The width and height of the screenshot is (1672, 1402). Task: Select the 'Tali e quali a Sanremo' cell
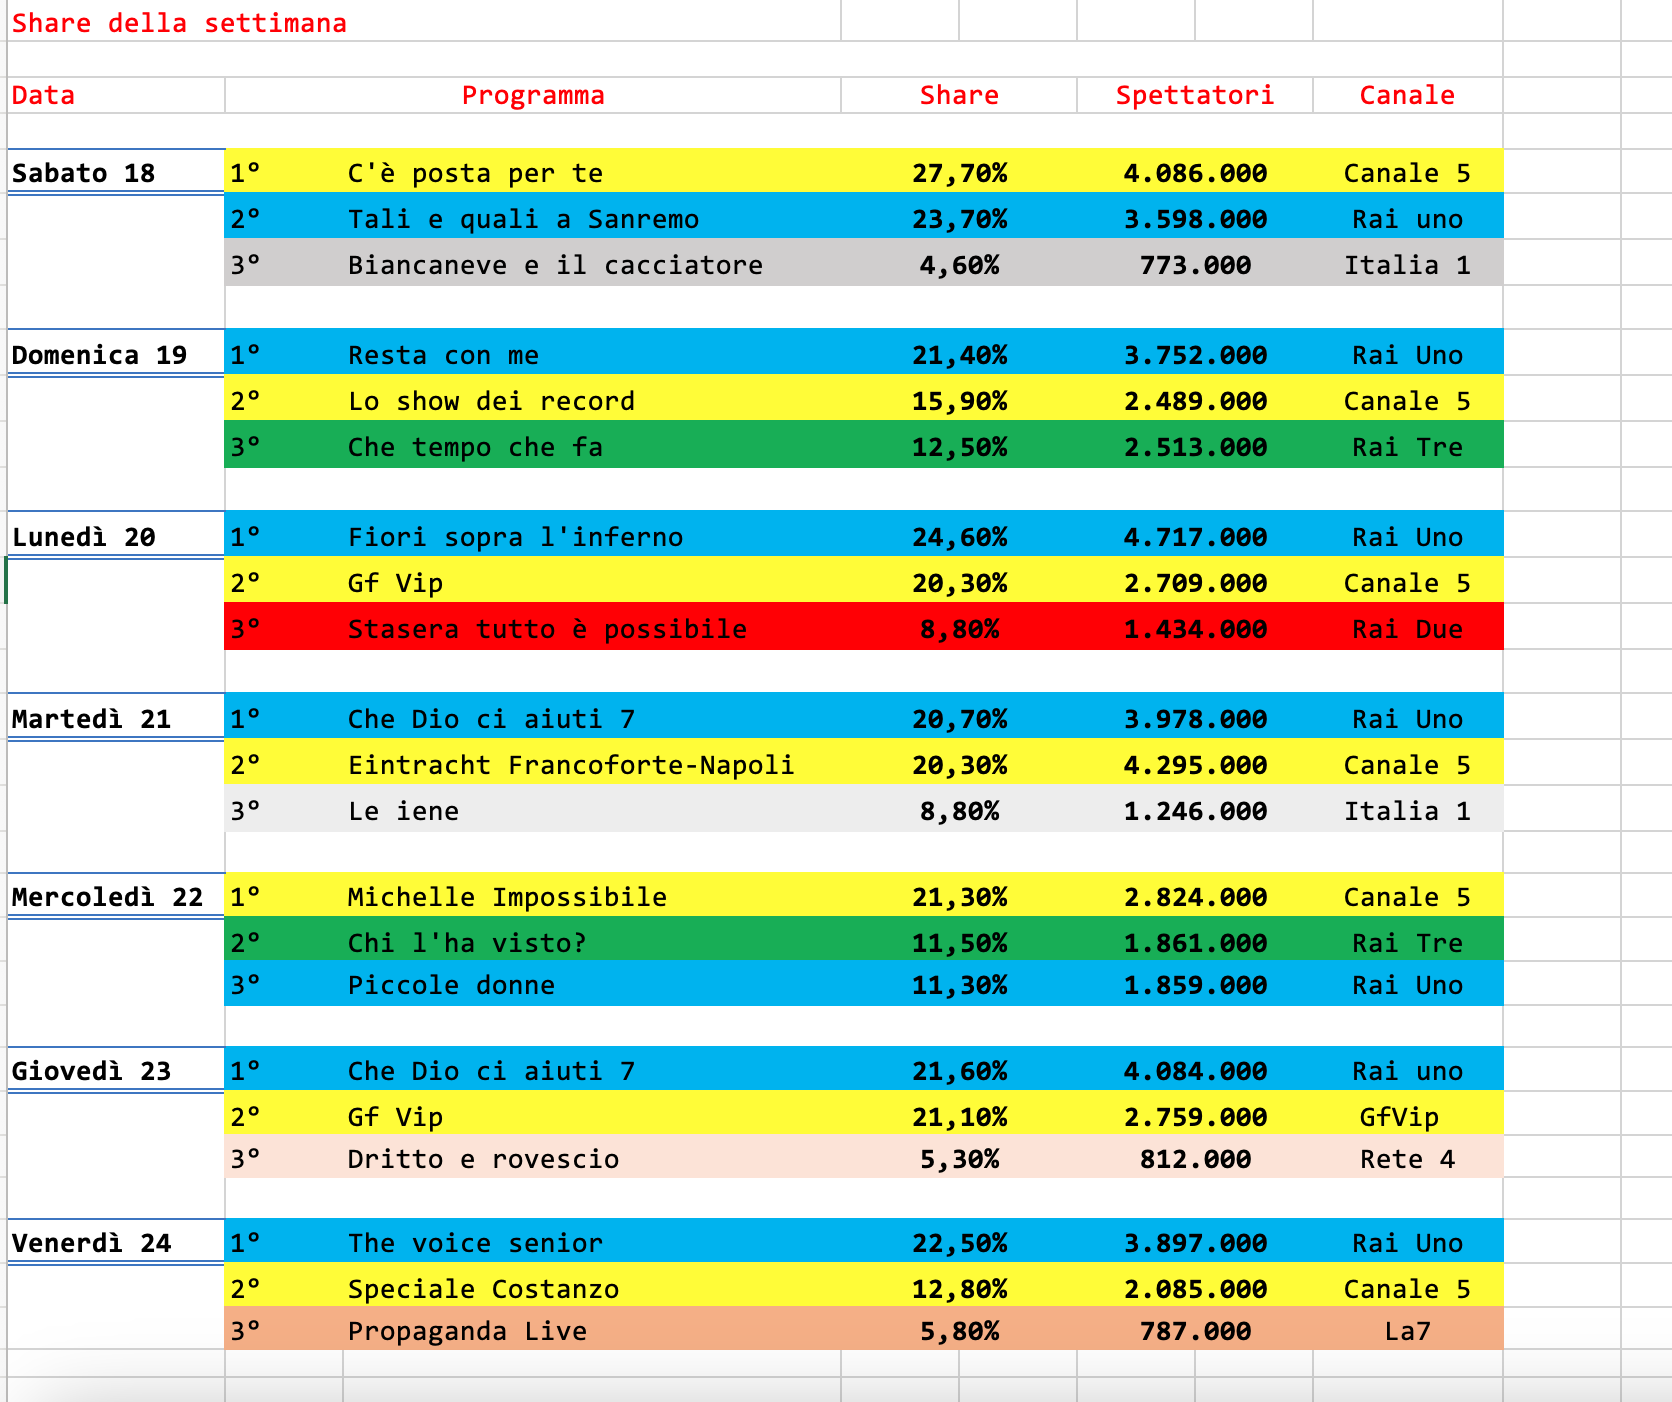click(523, 219)
